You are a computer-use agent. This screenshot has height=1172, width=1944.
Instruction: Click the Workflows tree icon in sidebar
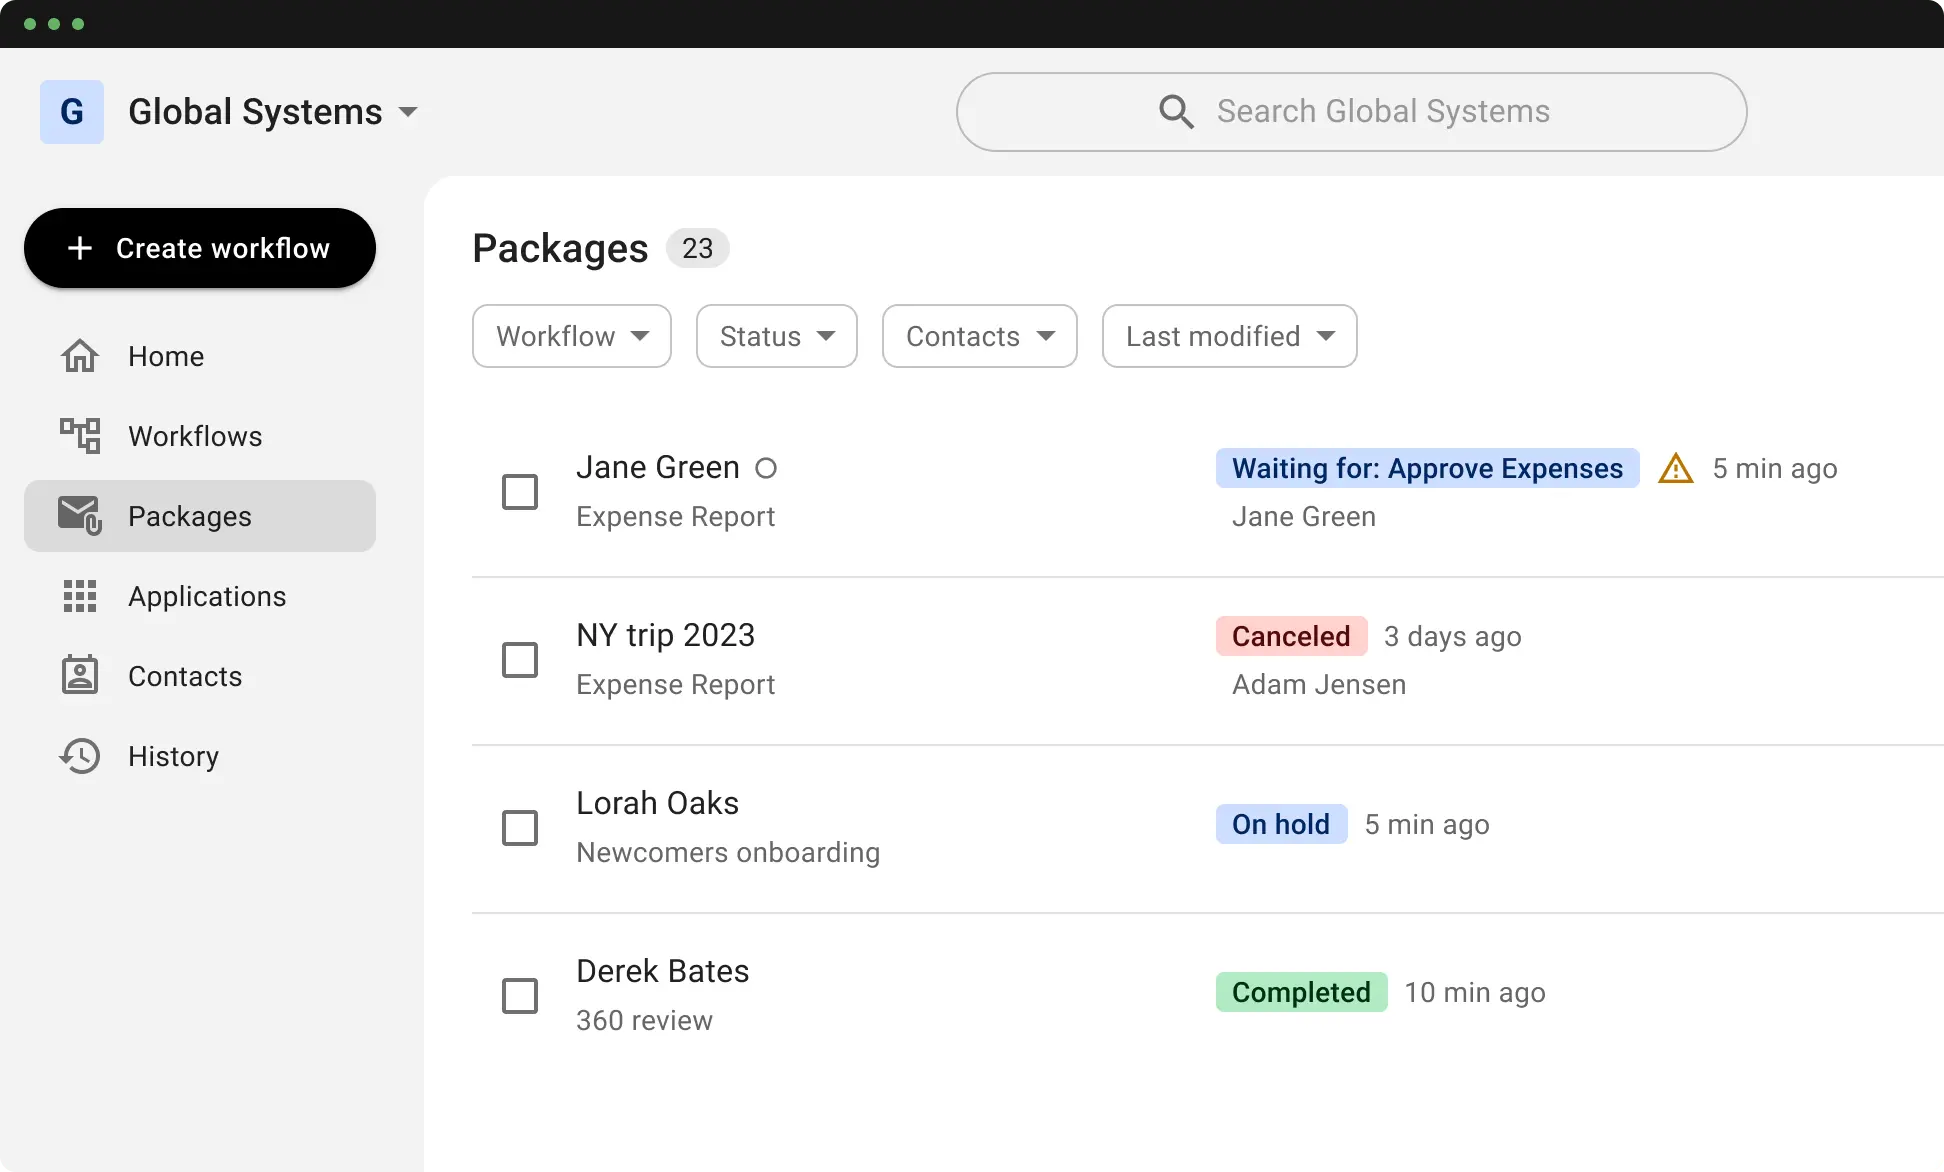pyautogui.click(x=80, y=436)
